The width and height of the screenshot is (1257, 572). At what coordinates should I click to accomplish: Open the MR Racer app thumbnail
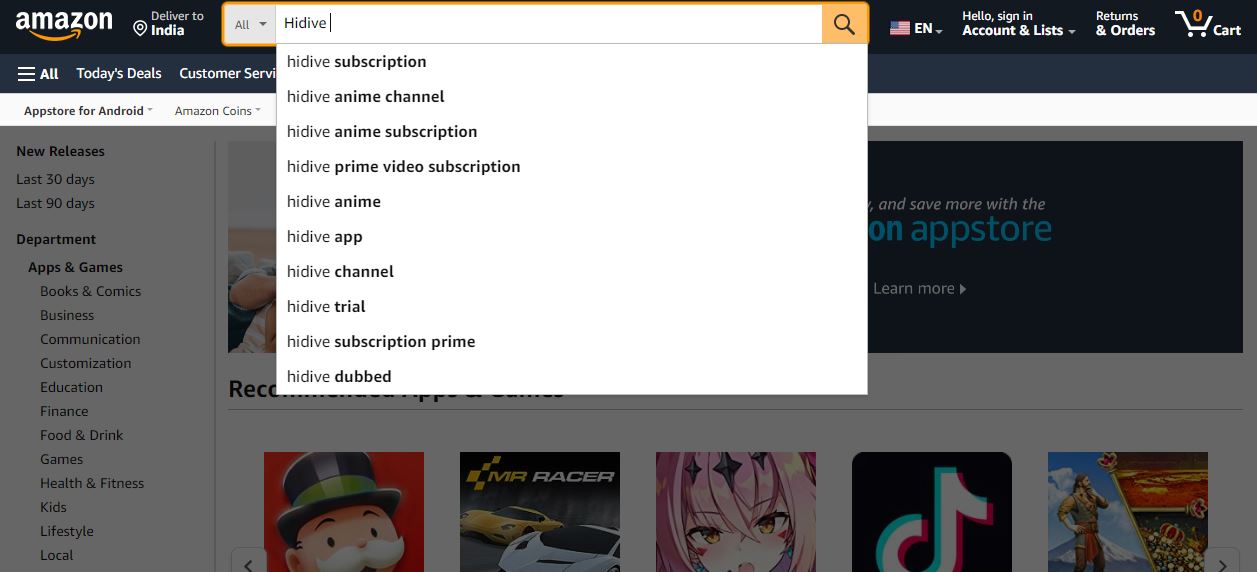point(540,512)
